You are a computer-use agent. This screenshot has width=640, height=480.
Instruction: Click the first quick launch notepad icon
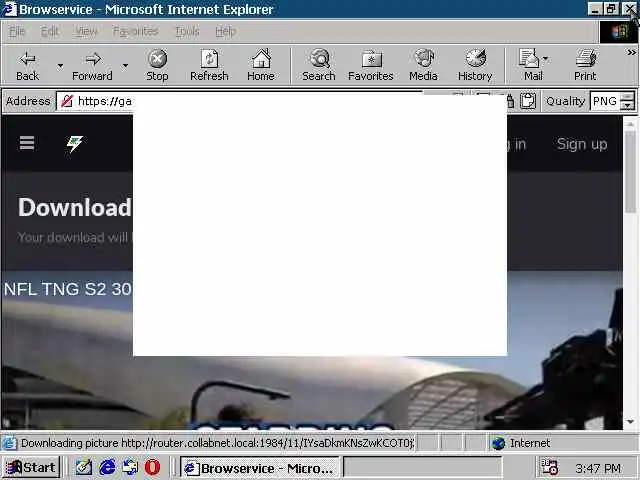(x=84, y=467)
